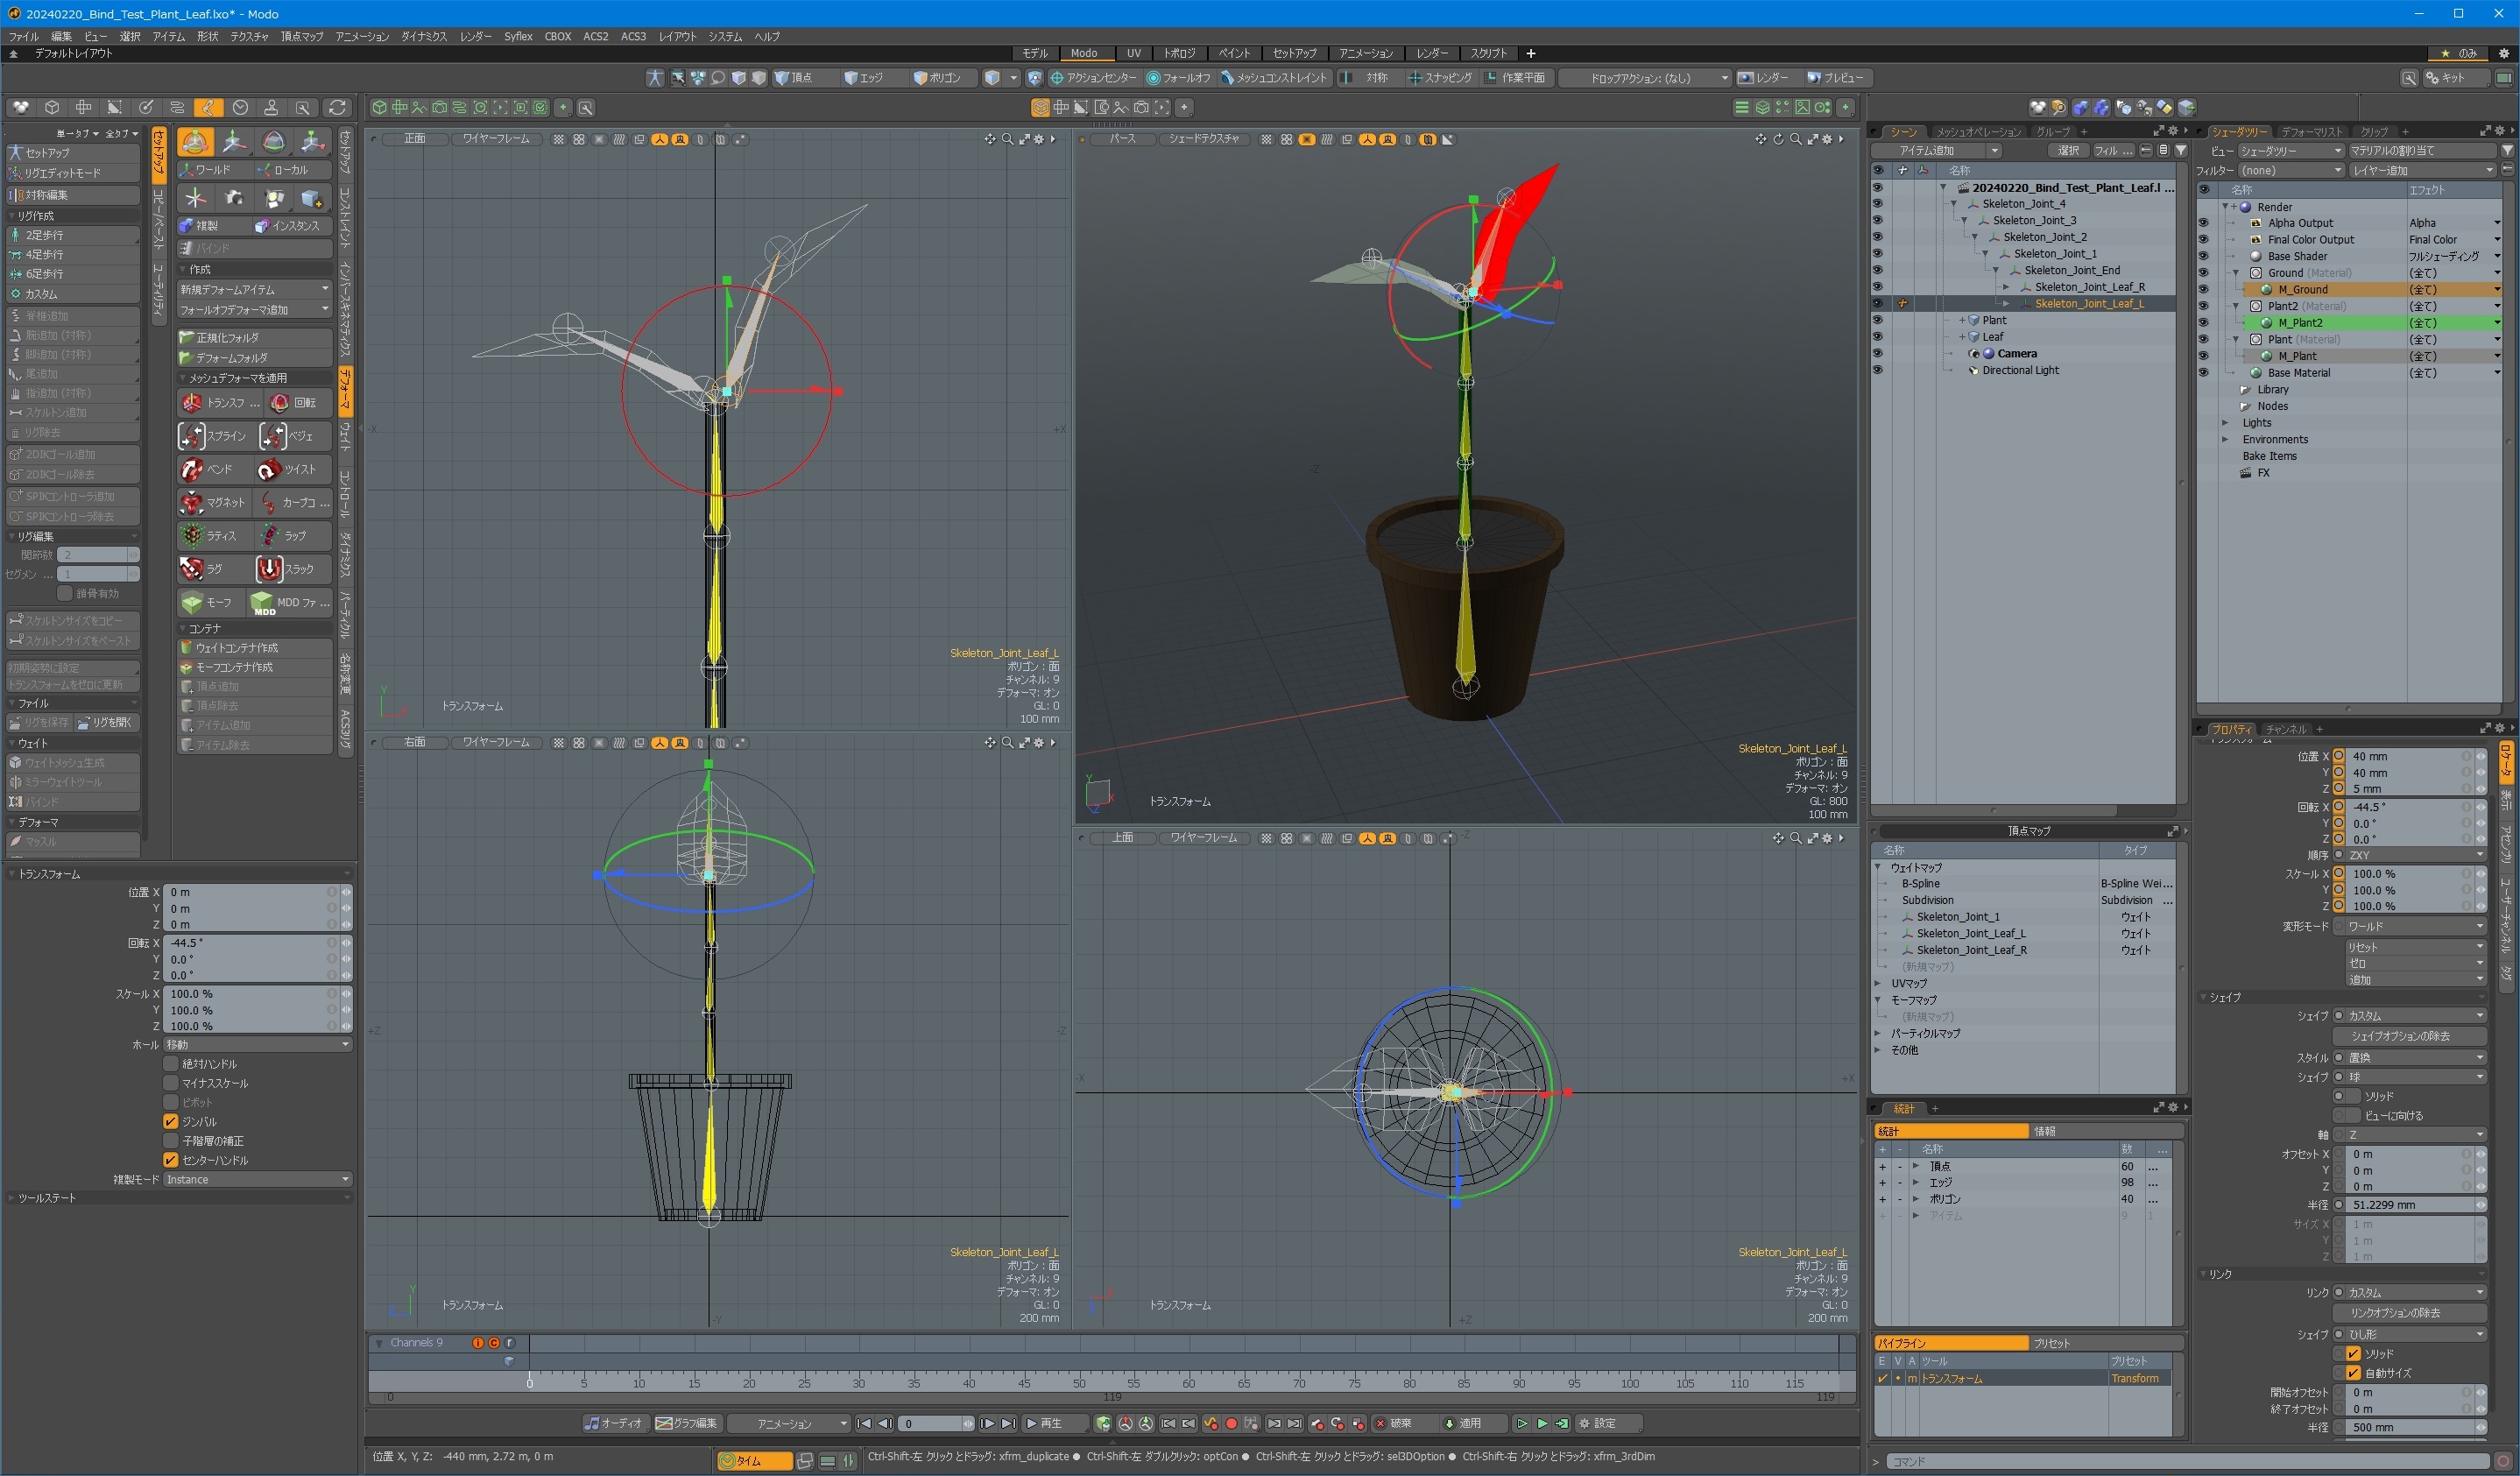
Task: Toggle visibility of Directional Light item
Action: coord(1877,370)
